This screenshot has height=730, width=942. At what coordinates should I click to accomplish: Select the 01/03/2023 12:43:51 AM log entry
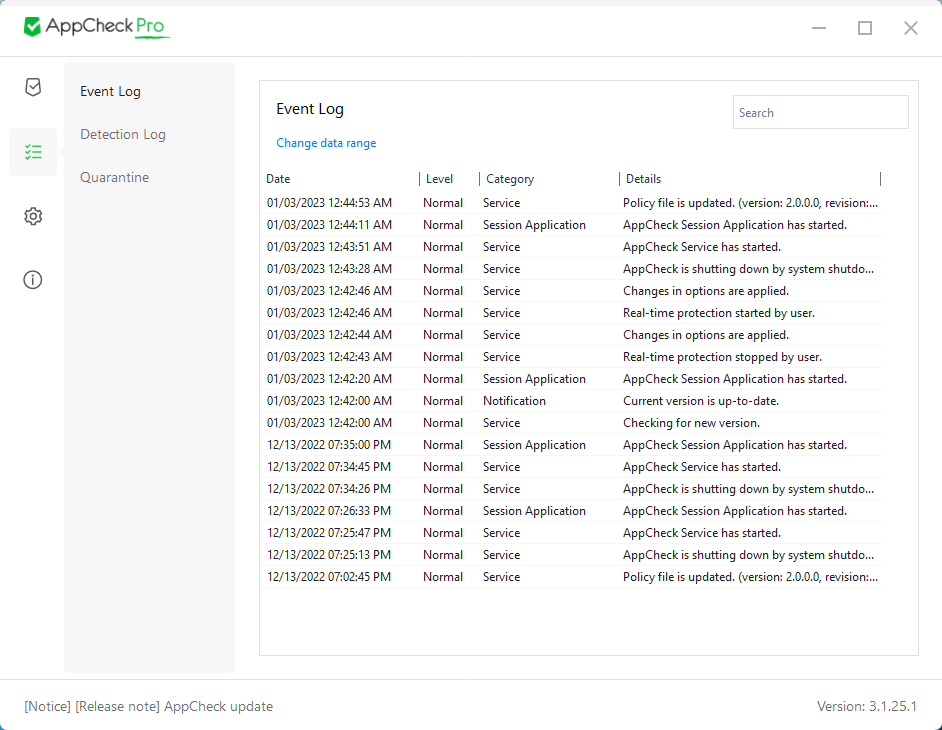click(571, 247)
